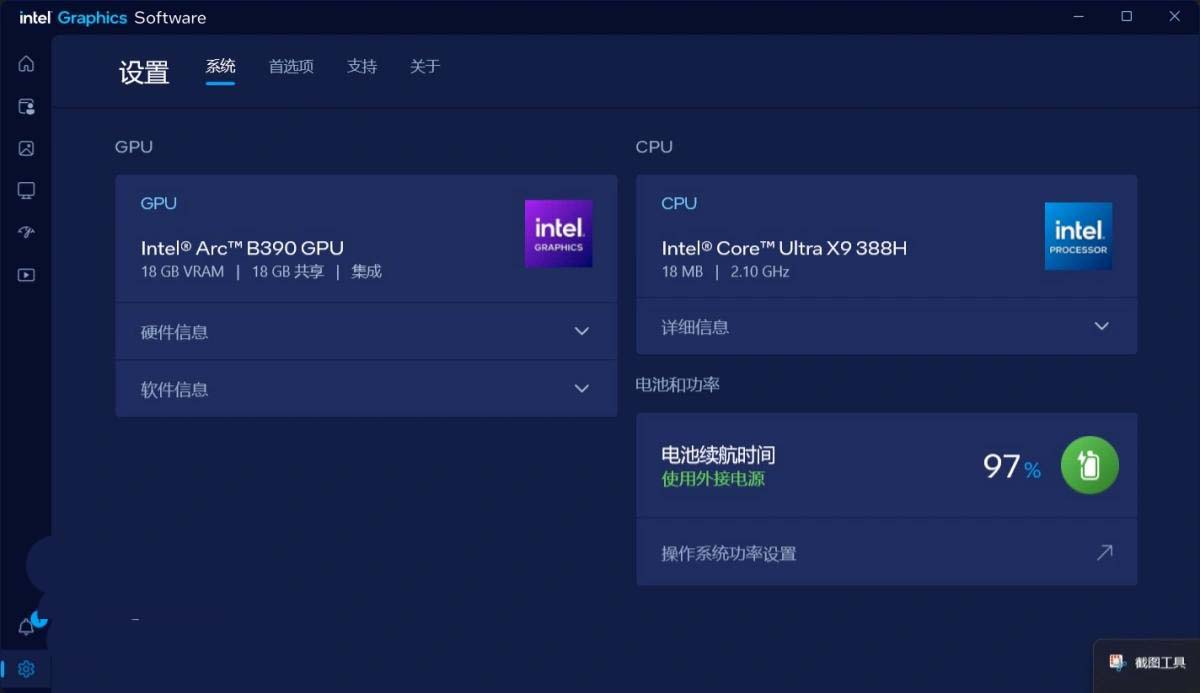
Task: Switch to the 系统 tab
Action: (x=220, y=66)
